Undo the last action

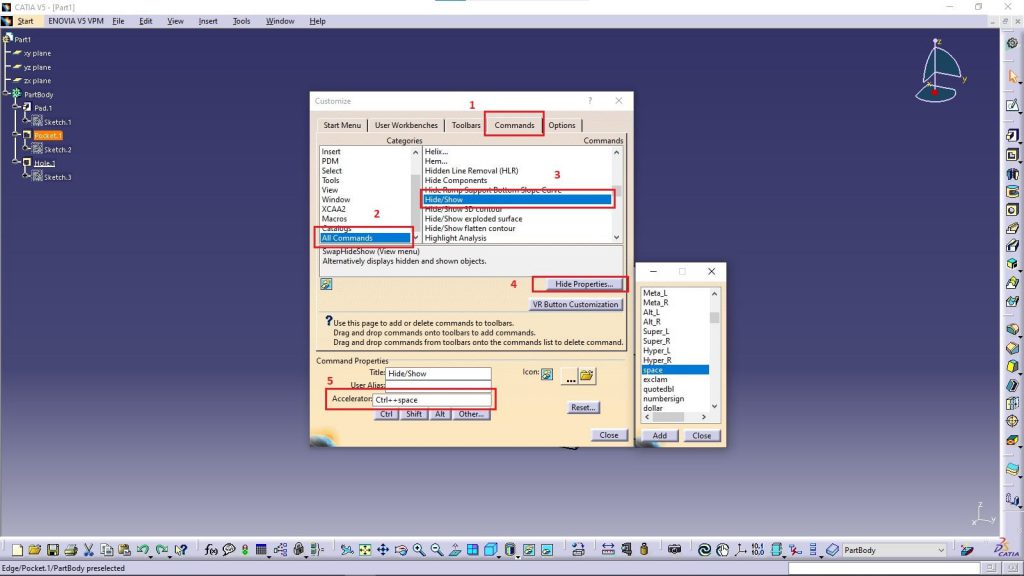[142, 550]
